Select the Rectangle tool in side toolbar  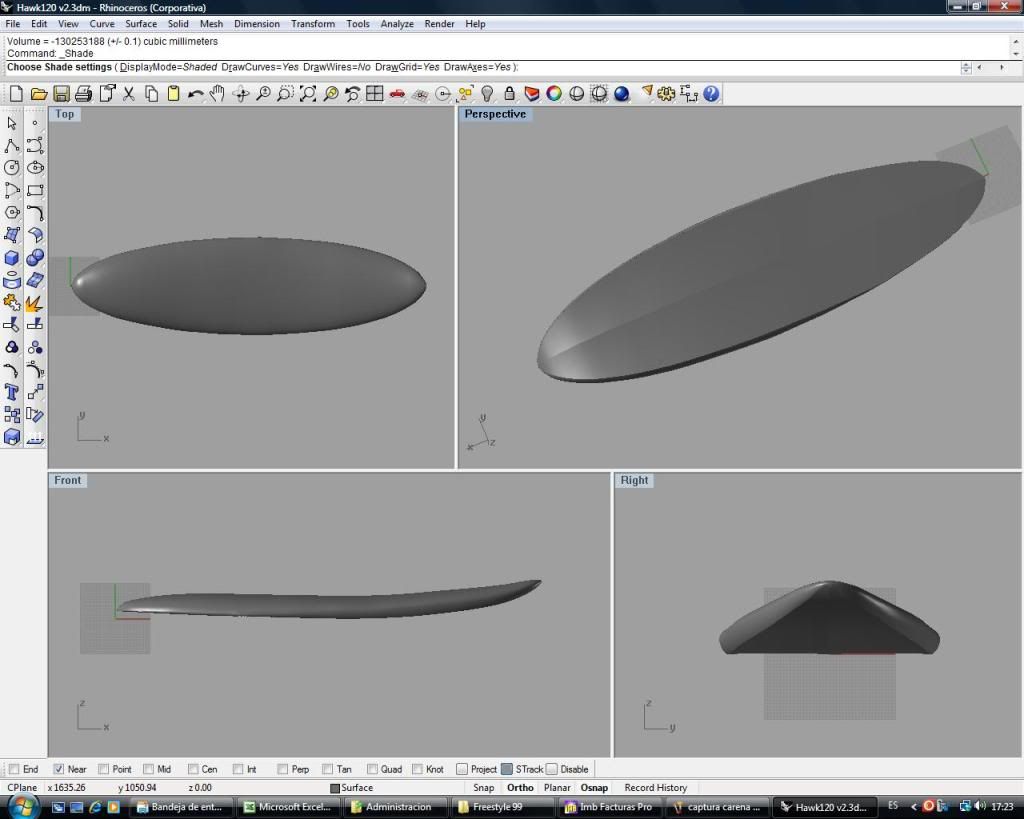click(35, 190)
